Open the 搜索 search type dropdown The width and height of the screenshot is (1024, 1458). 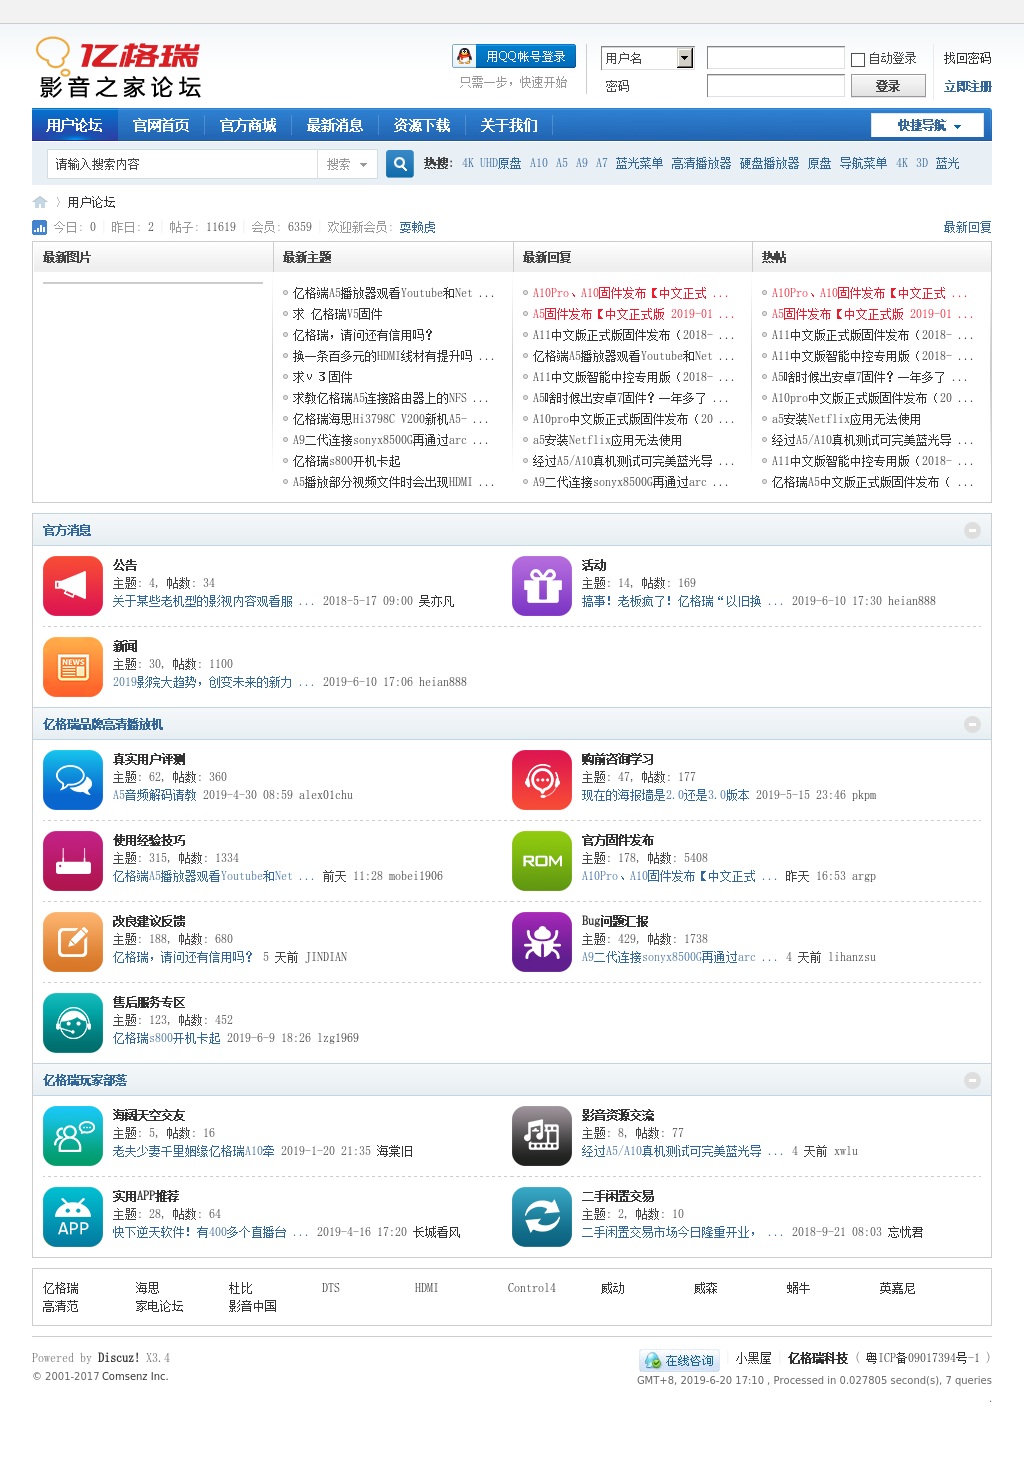point(347,164)
